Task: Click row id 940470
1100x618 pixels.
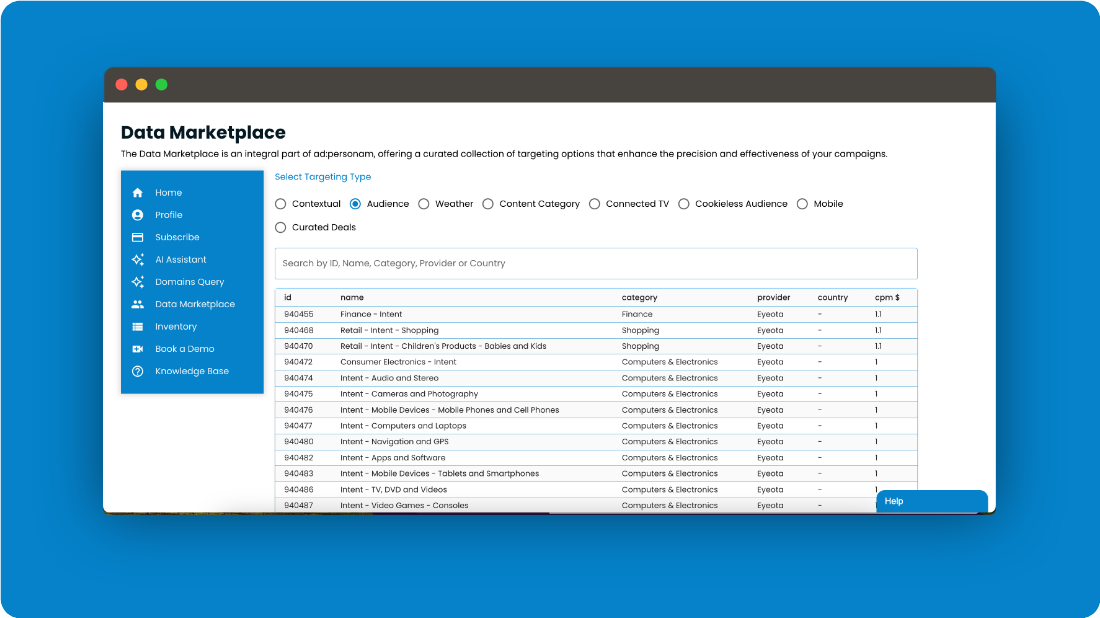Action: tap(298, 347)
